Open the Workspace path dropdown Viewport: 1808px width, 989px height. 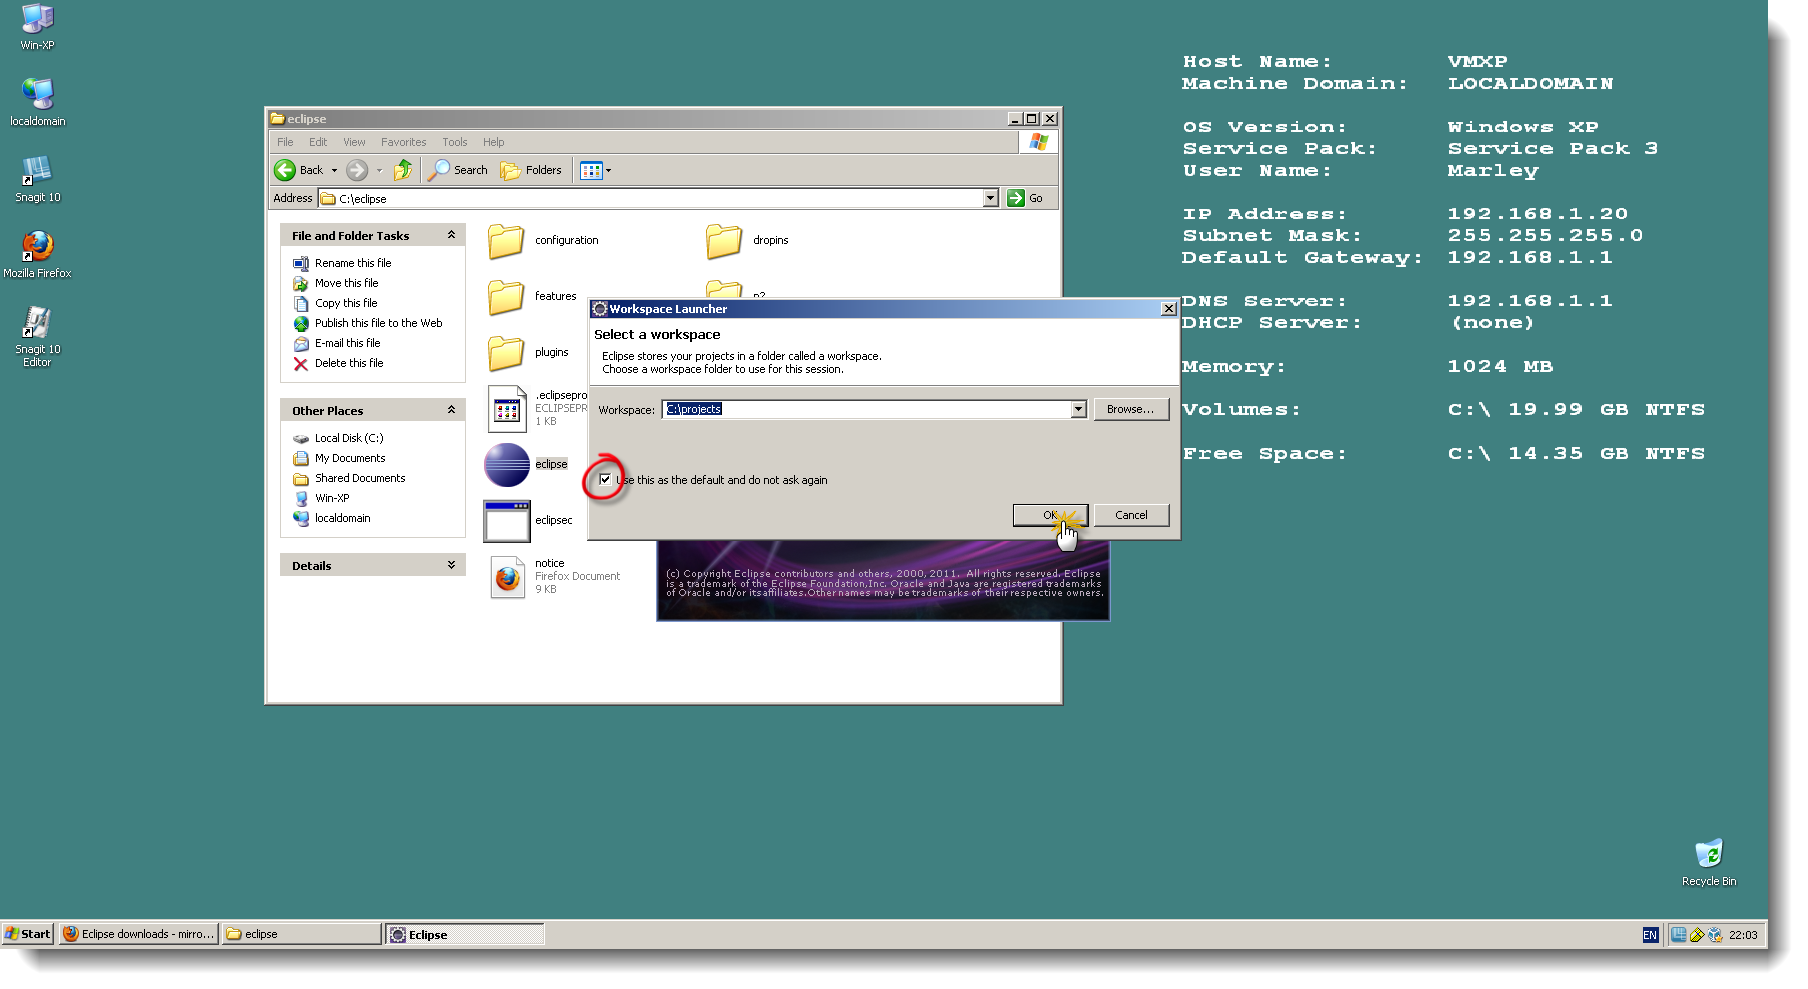[x=1077, y=409]
